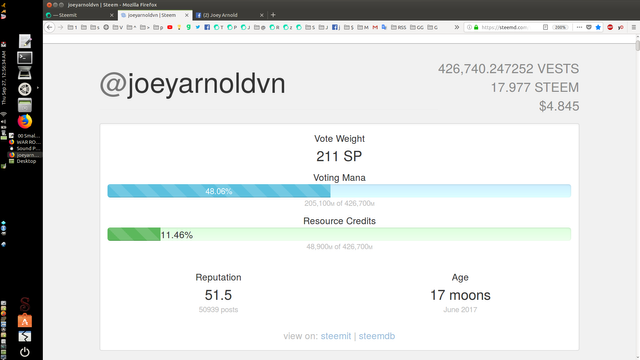Screen dimensions: 640x360
Task: Open the Steemit bookmark labeled z
Action: [288, 27]
